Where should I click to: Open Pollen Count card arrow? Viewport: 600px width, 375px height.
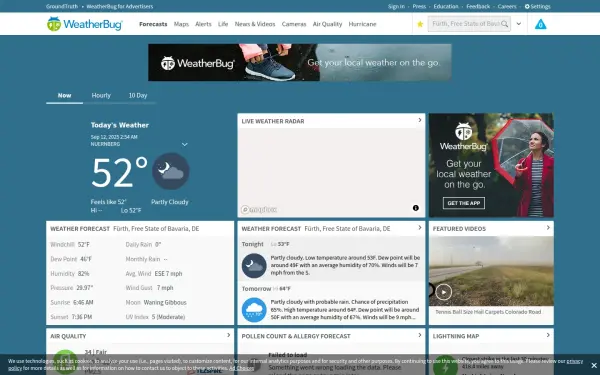pyautogui.click(x=420, y=335)
